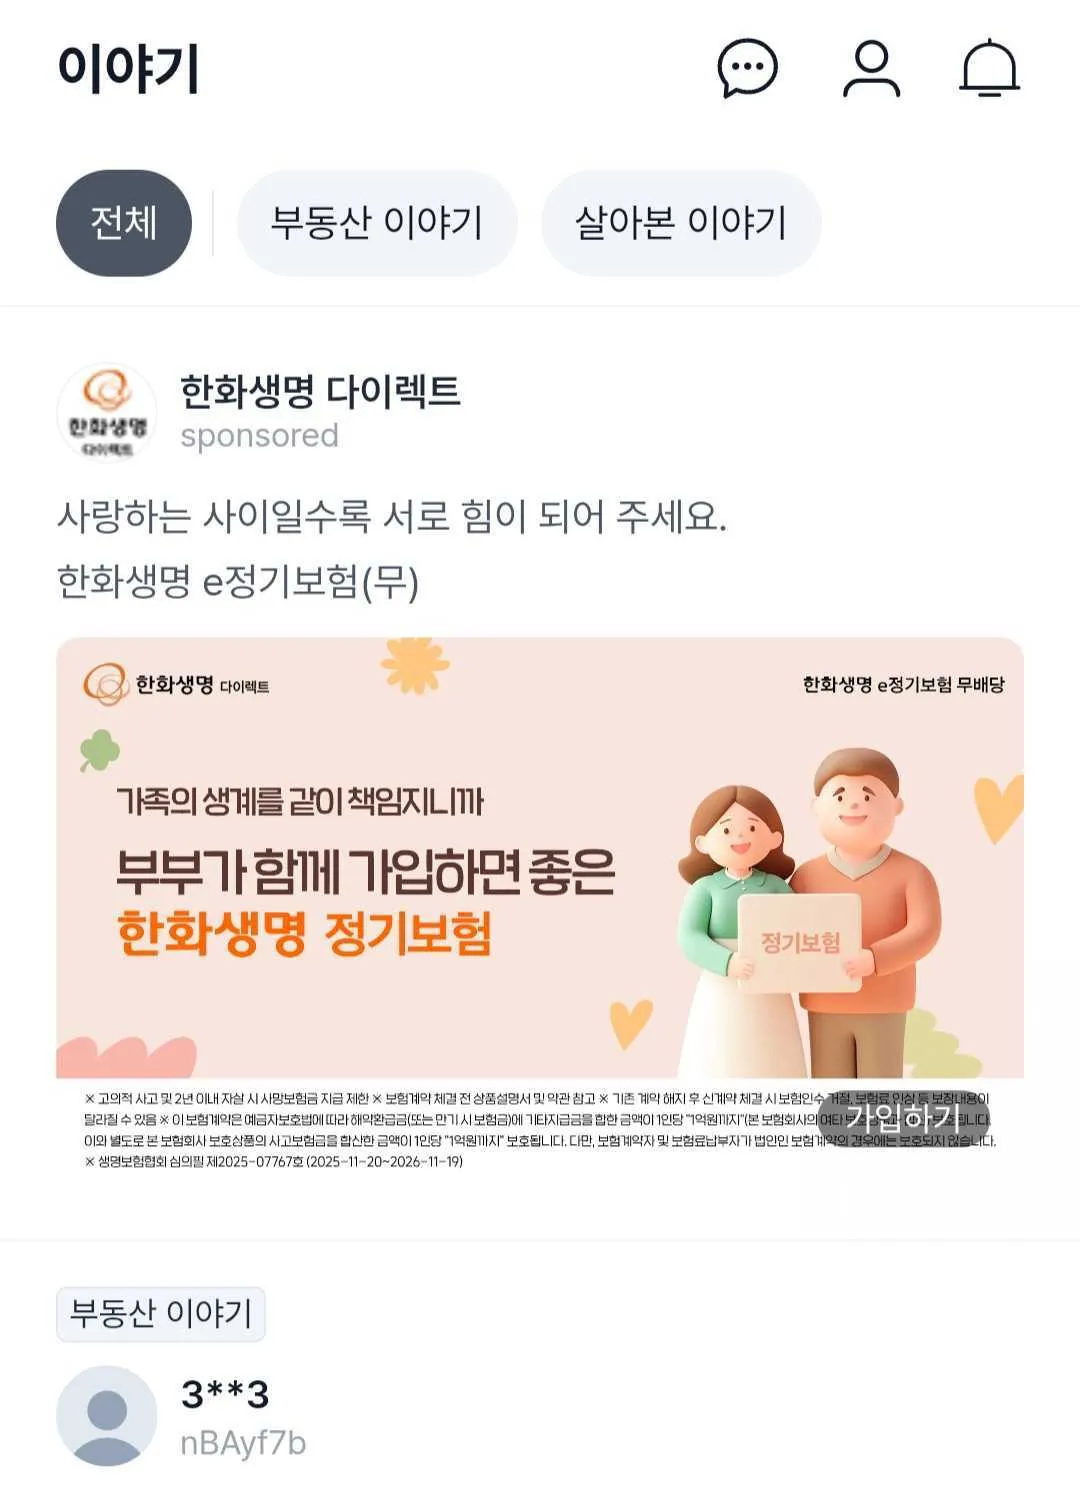Tap the 한화생명 다이렉트 sponsor name
Screen dimensions: 1080x1500
pyautogui.click(x=320, y=391)
